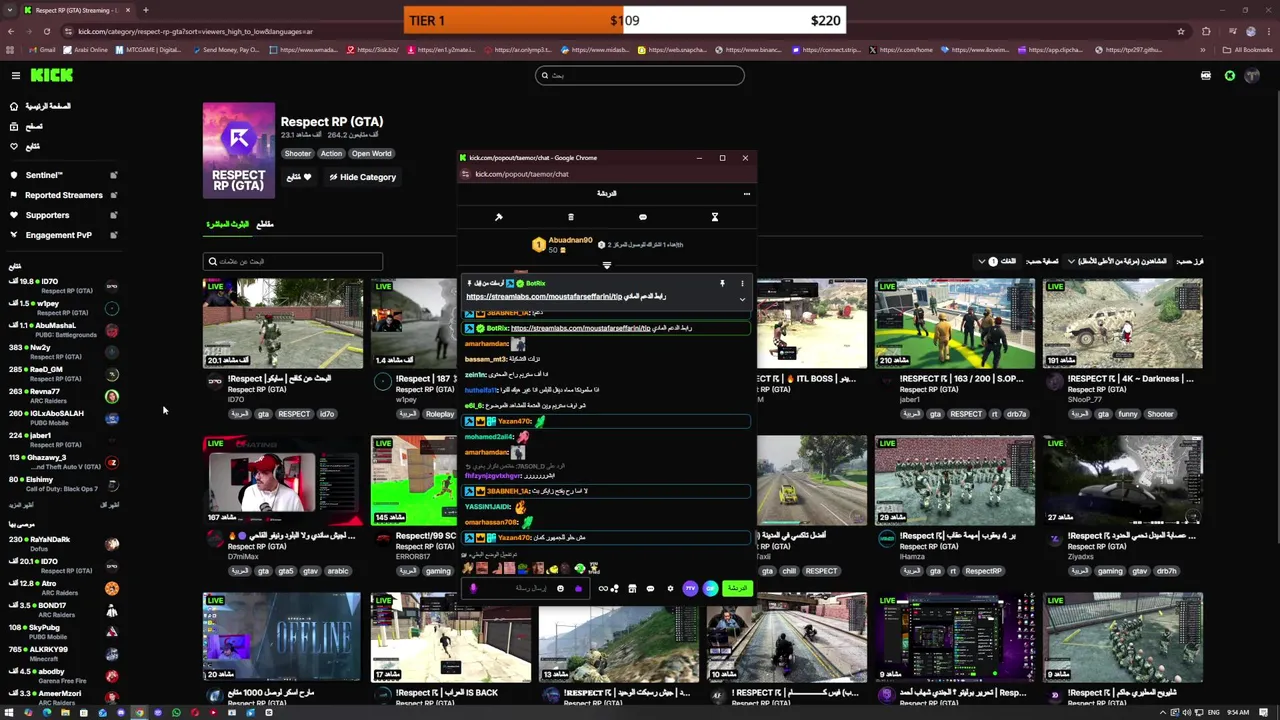Collapse the leaderboard with the downward triple-line arrow
1280x720 pixels.
click(607, 265)
